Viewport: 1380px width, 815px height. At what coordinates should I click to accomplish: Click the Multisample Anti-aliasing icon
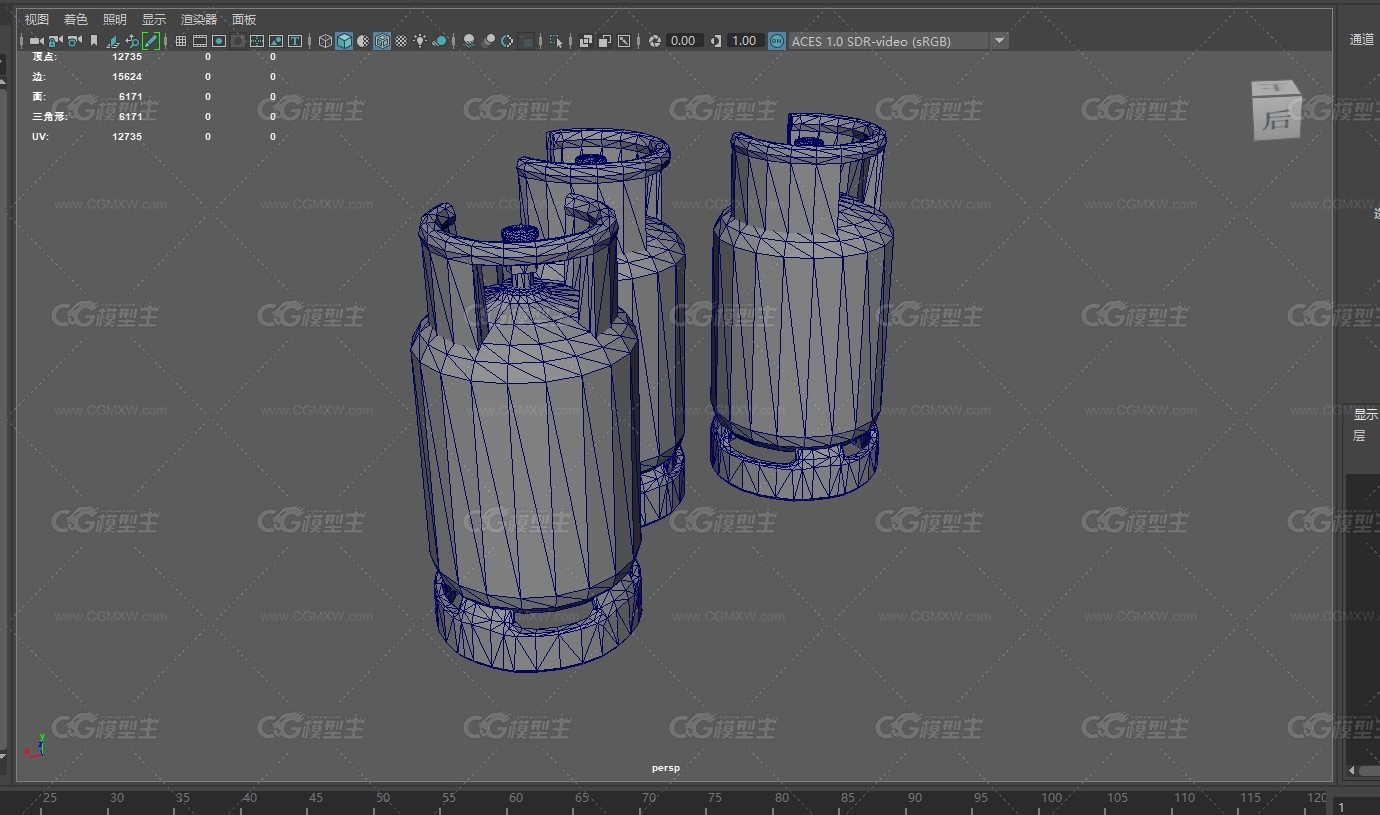(507, 41)
